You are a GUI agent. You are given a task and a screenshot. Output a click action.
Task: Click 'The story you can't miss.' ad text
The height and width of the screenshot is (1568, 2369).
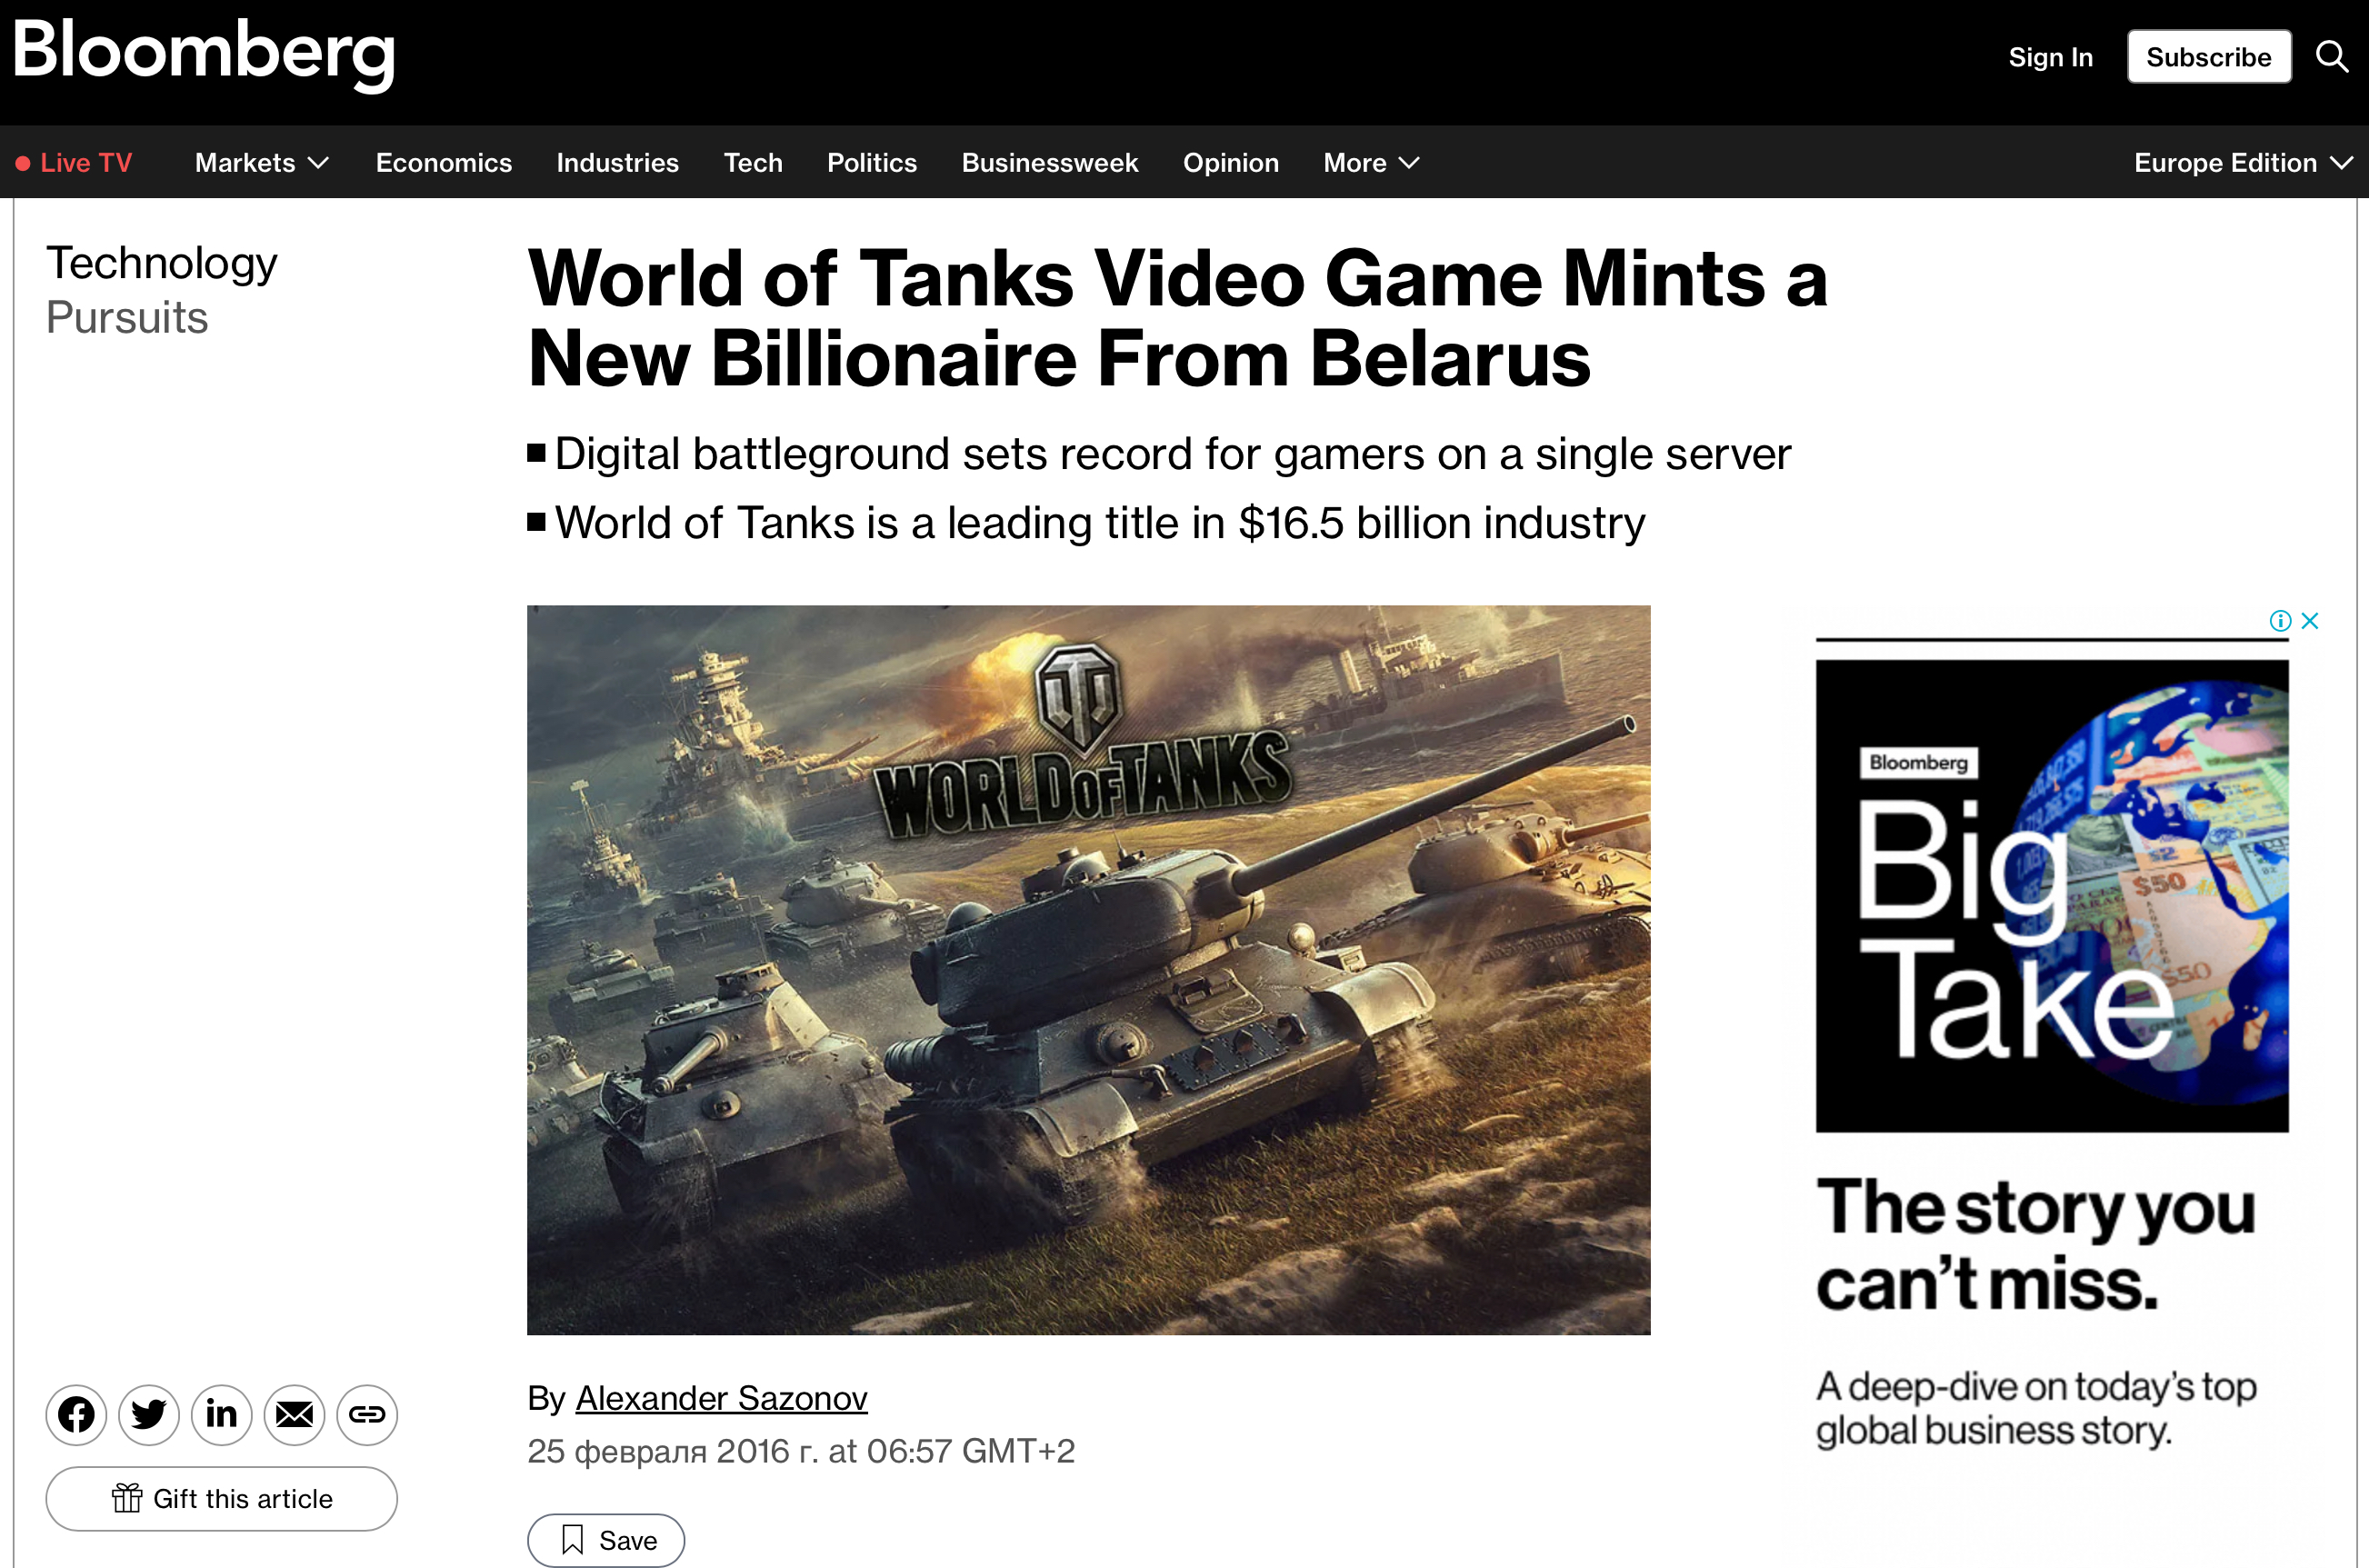coord(2036,1245)
